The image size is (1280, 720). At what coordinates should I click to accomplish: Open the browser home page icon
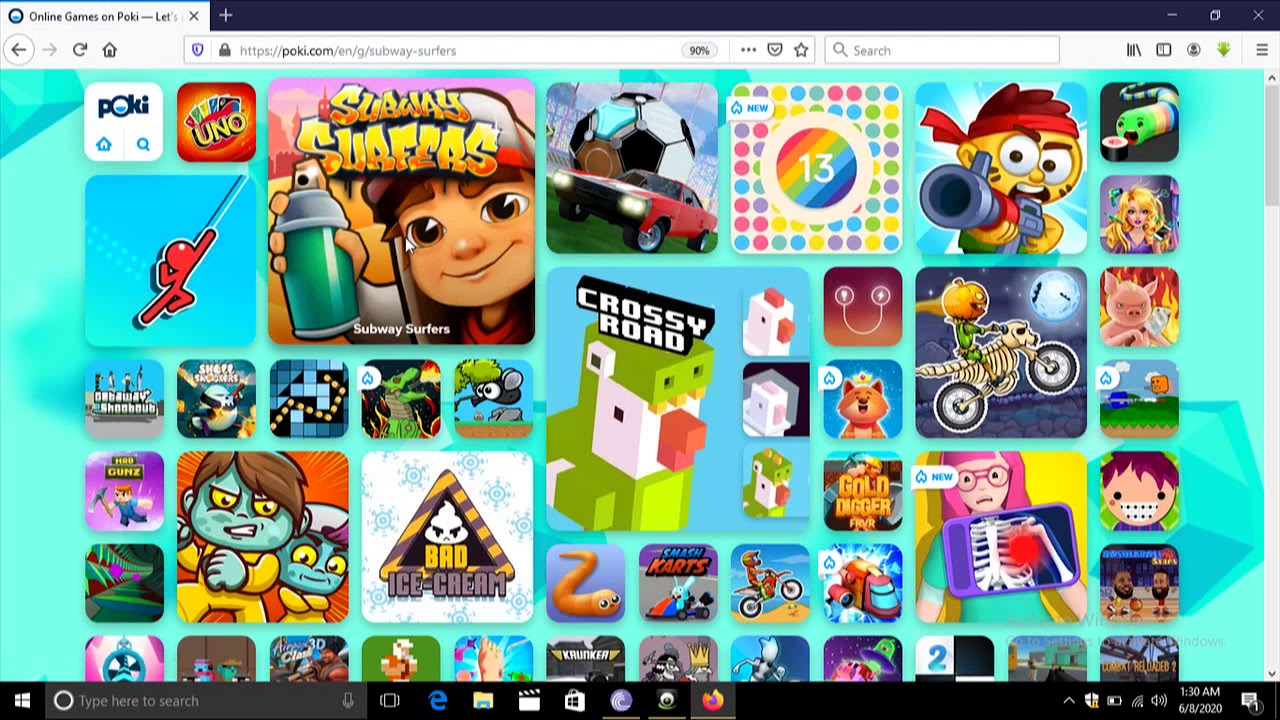(x=110, y=50)
